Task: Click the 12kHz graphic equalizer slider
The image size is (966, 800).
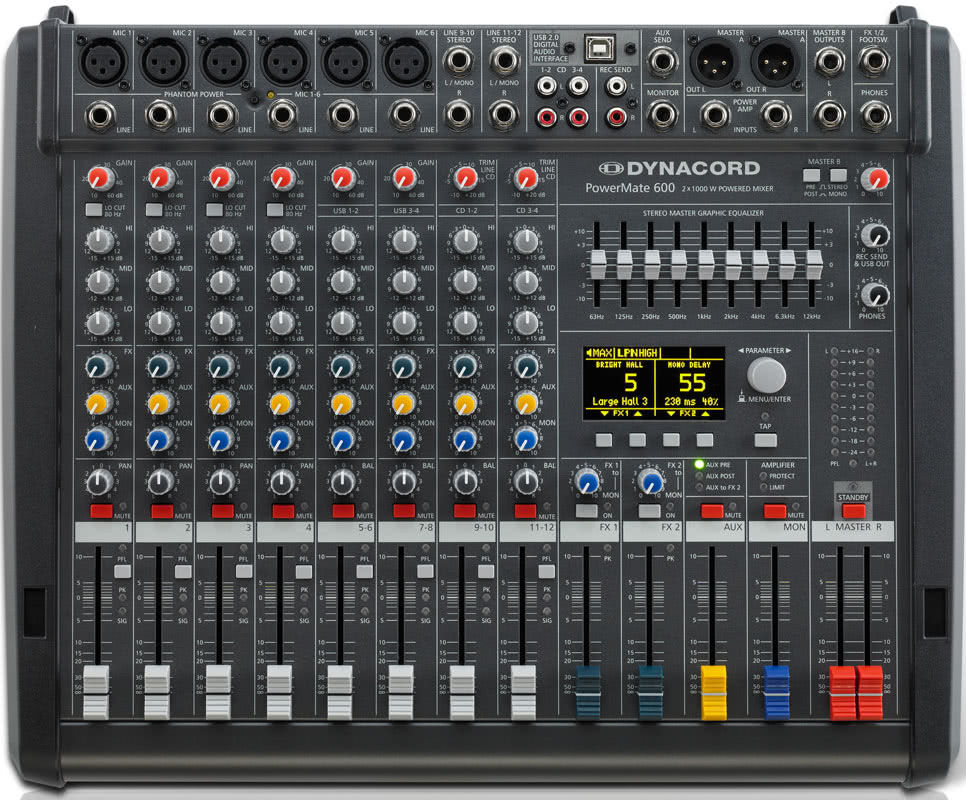Action: [814, 264]
